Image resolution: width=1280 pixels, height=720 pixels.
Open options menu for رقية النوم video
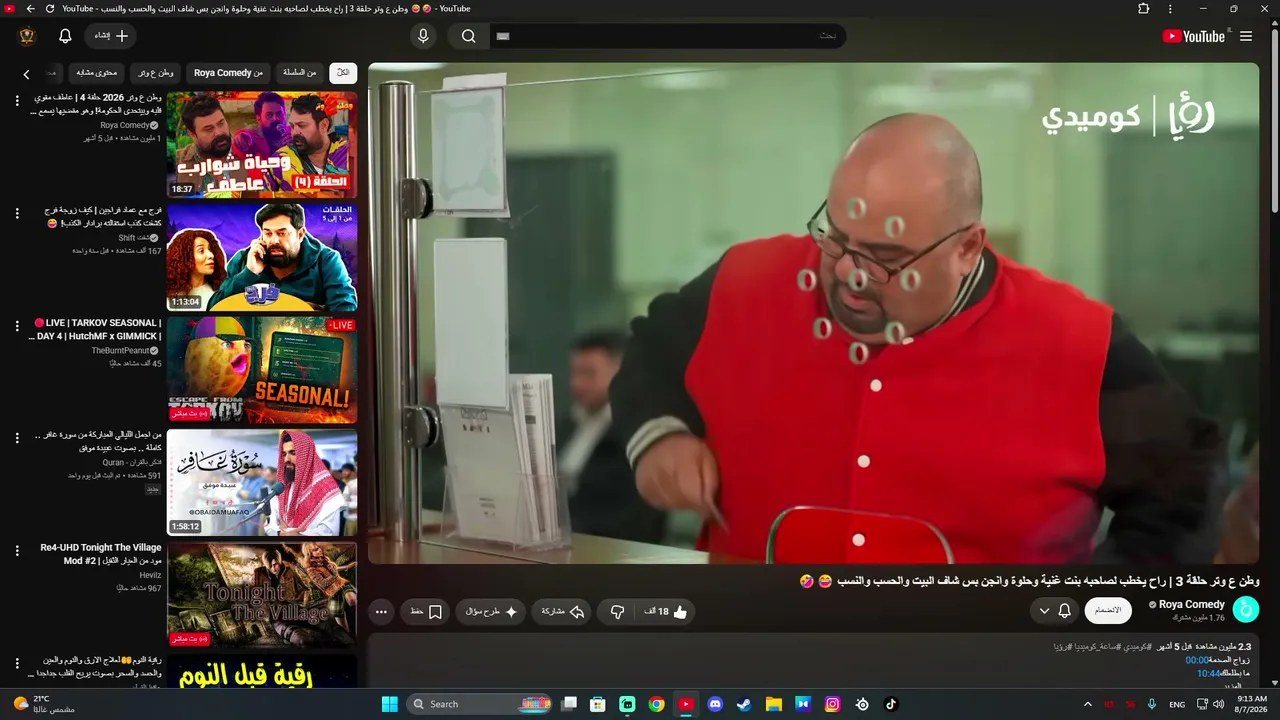point(17,663)
